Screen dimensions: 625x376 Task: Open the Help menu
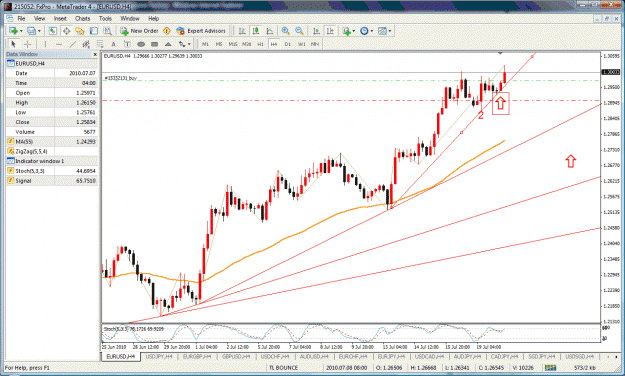pyautogui.click(x=153, y=18)
